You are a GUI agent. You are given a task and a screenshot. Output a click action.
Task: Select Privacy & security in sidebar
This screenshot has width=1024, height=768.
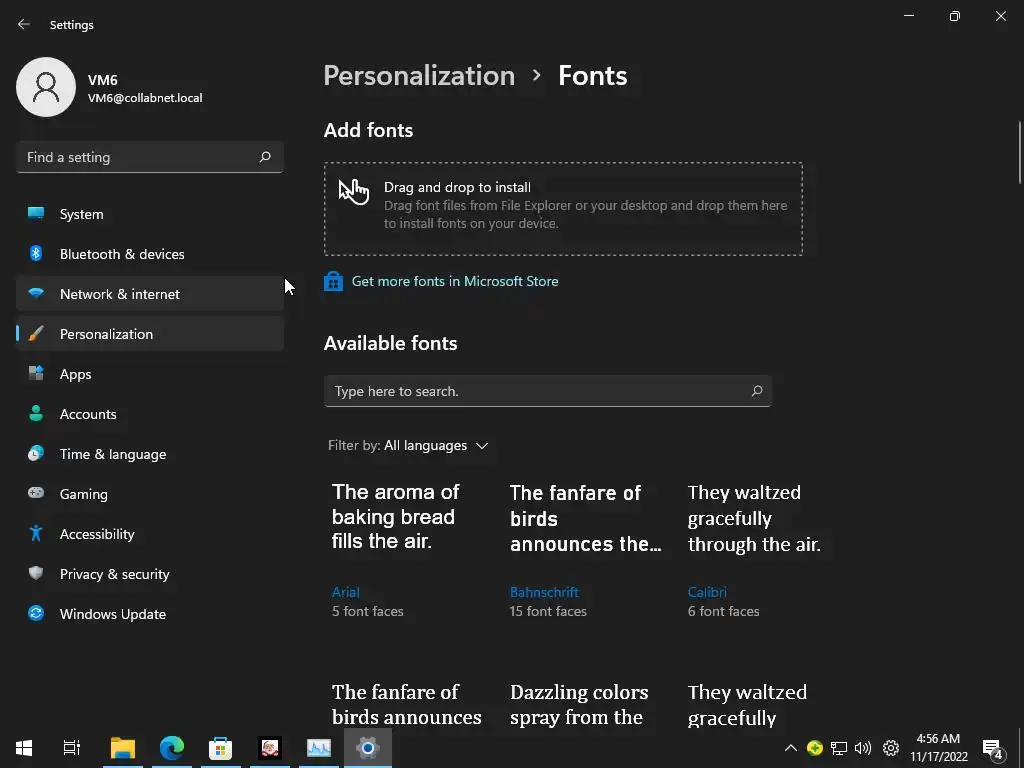click(114, 574)
